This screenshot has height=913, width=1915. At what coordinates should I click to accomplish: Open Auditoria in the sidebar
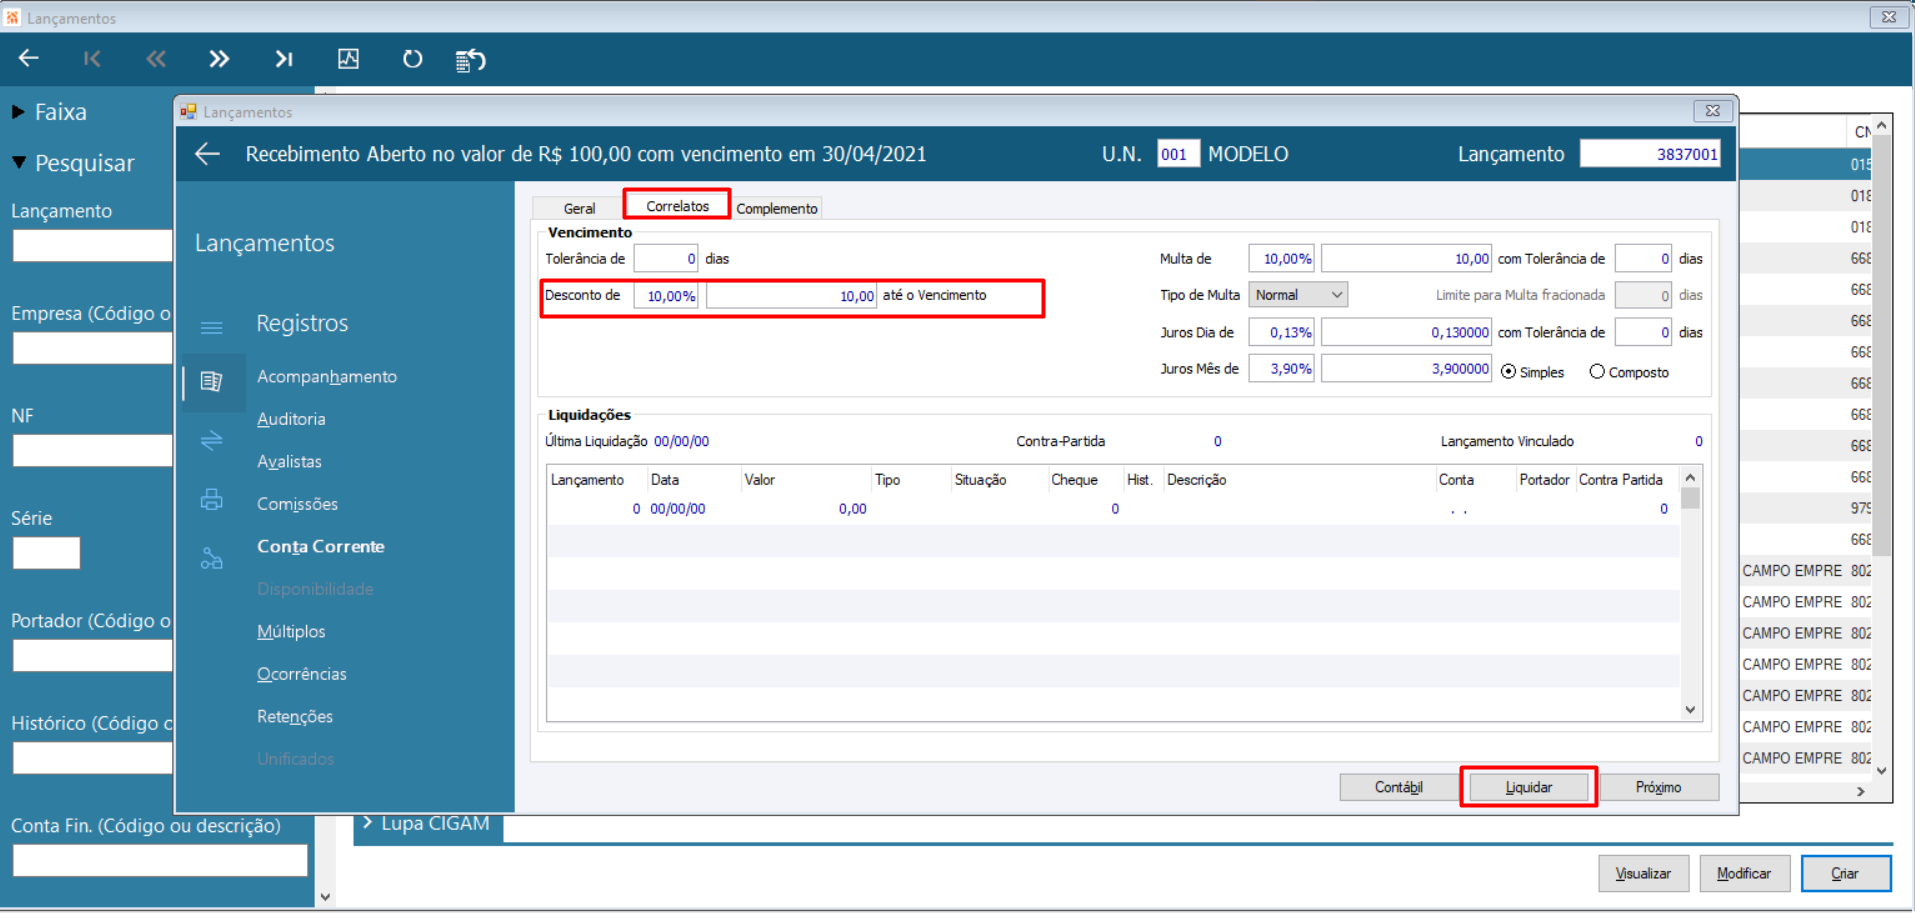[x=291, y=419]
